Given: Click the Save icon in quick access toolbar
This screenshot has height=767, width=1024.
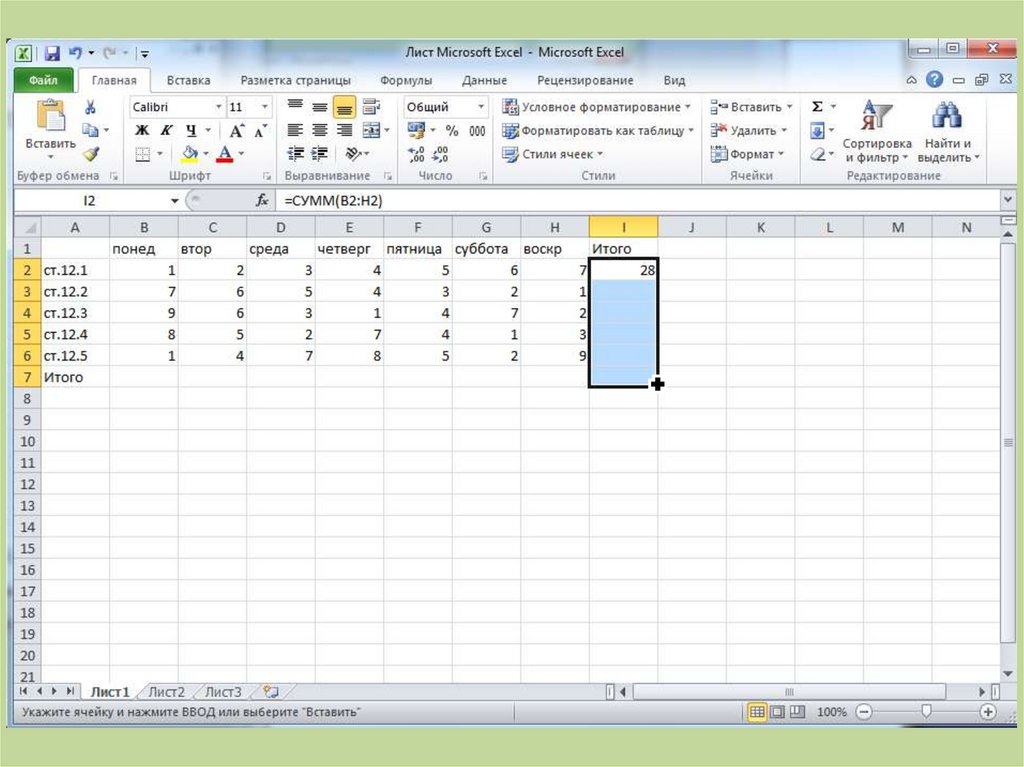Looking at the screenshot, I should coord(52,53).
